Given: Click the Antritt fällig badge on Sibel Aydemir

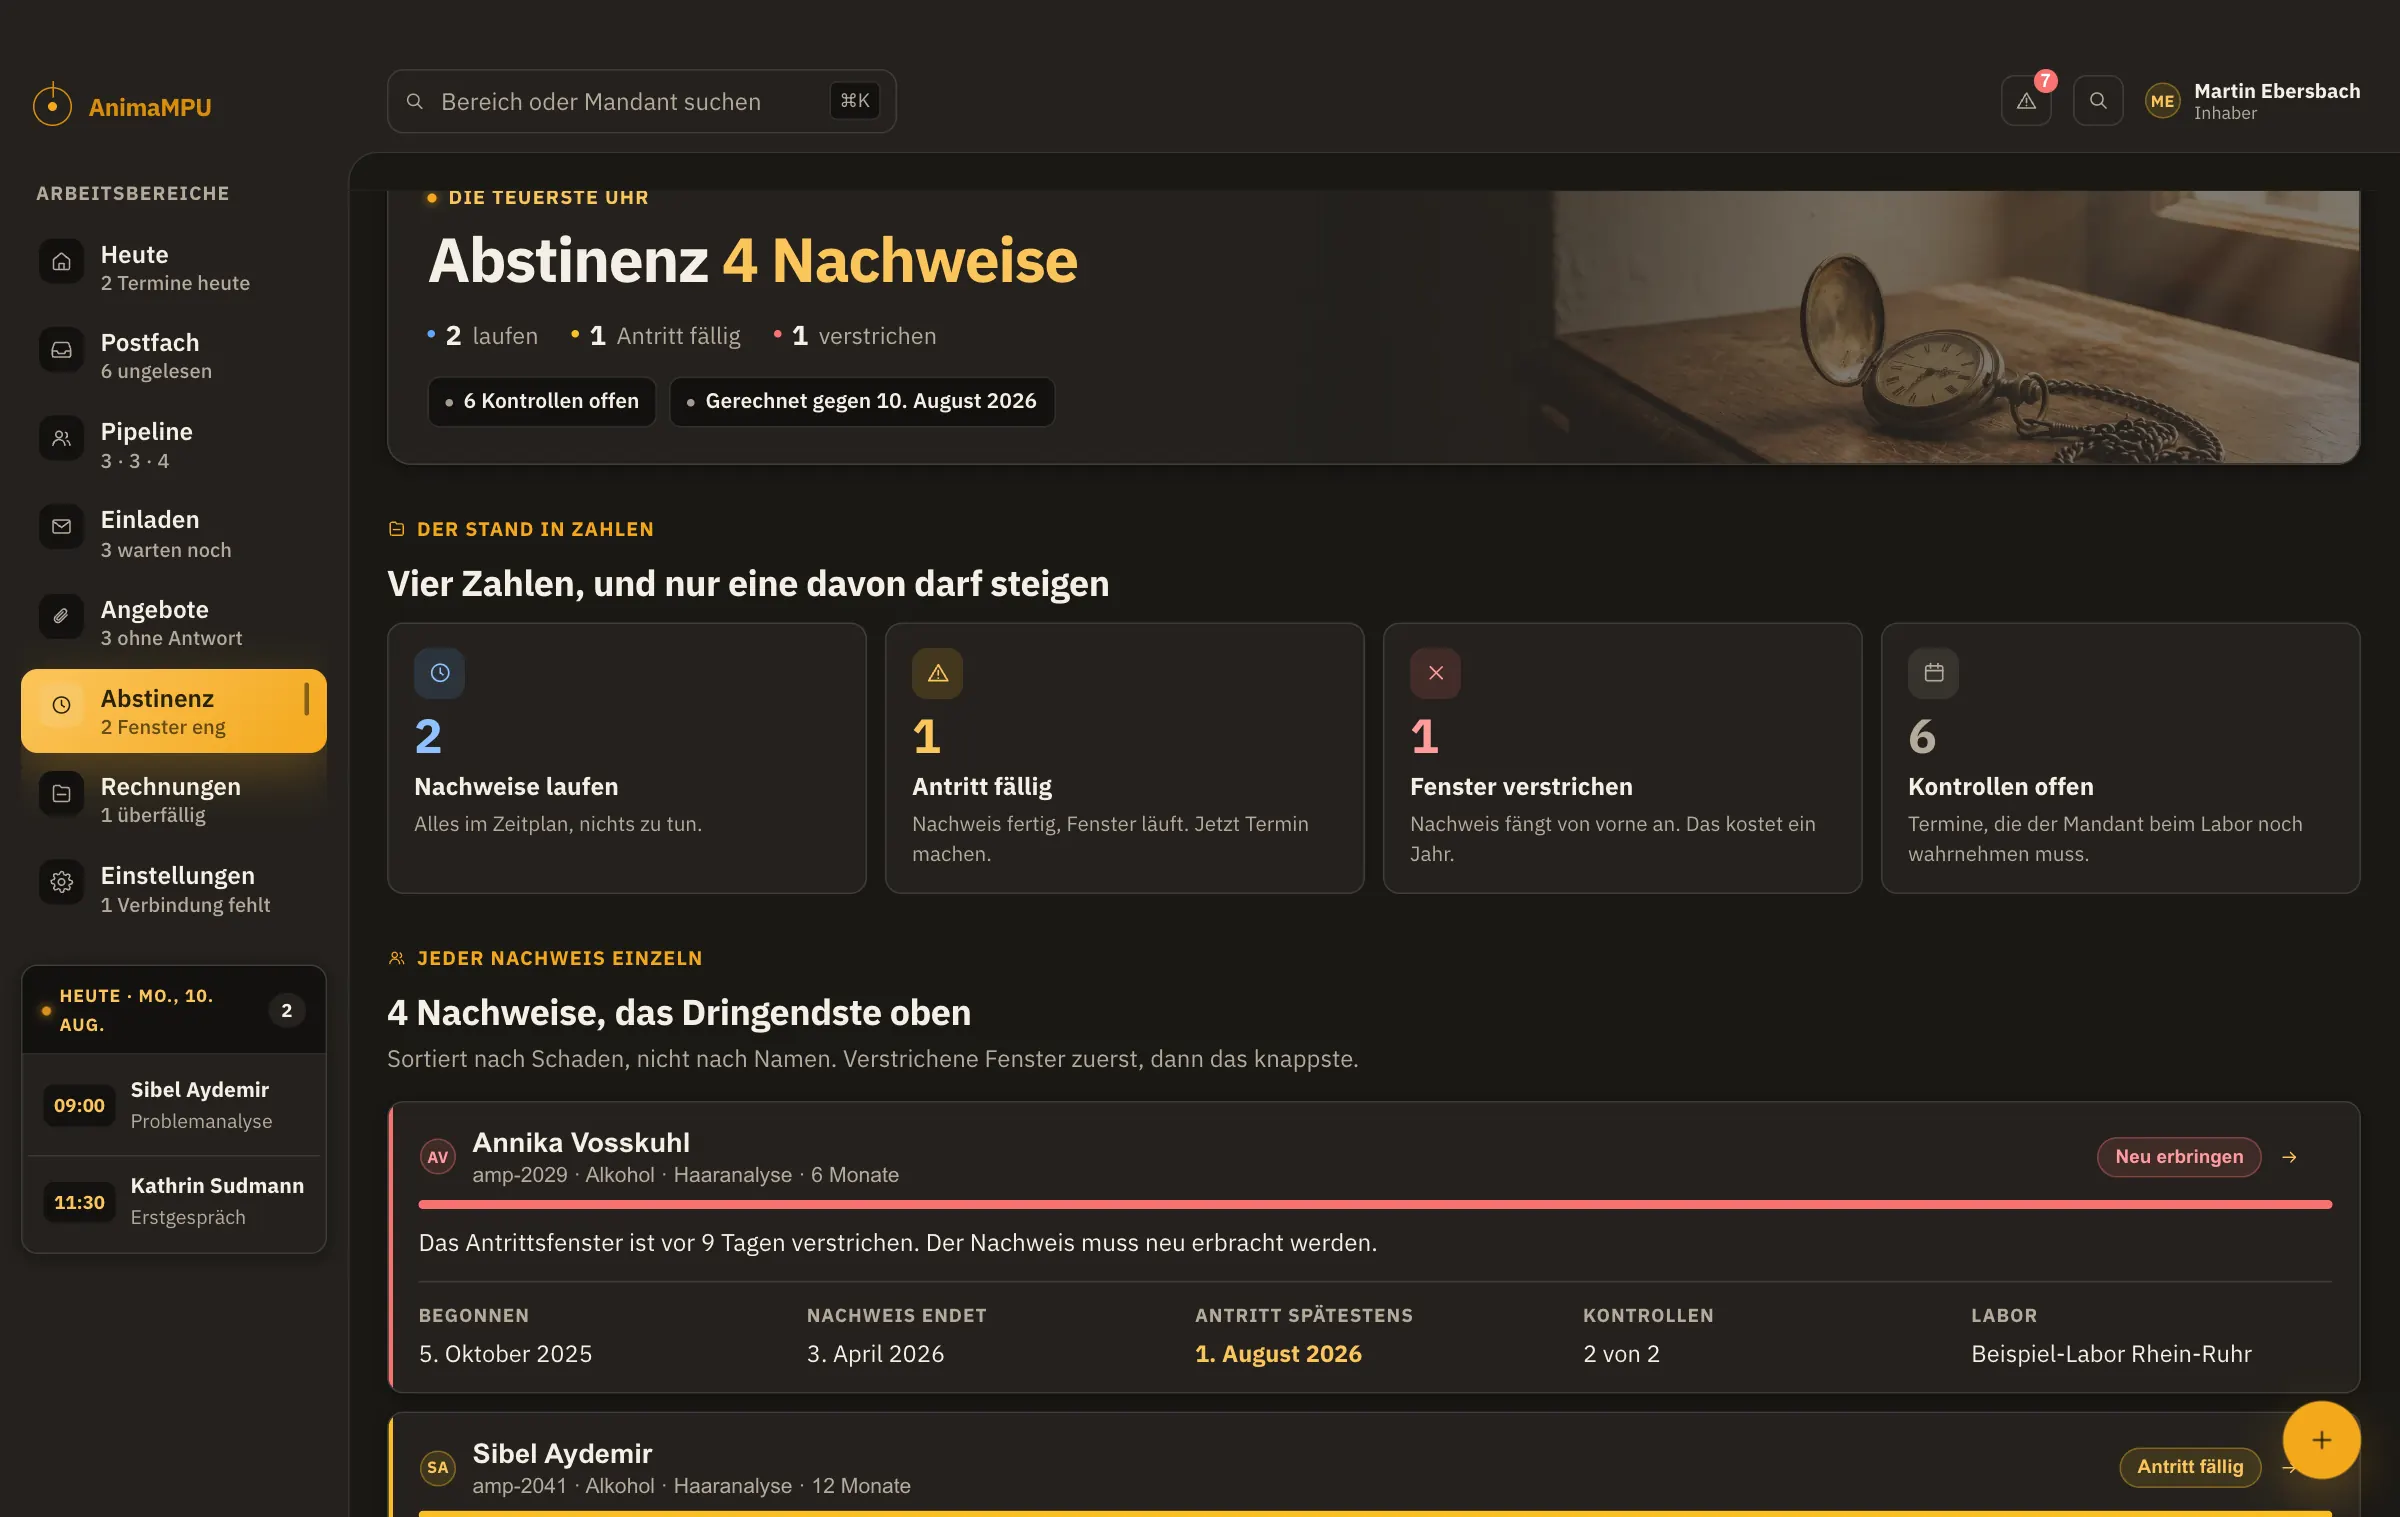Looking at the screenshot, I should pos(2190,1467).
